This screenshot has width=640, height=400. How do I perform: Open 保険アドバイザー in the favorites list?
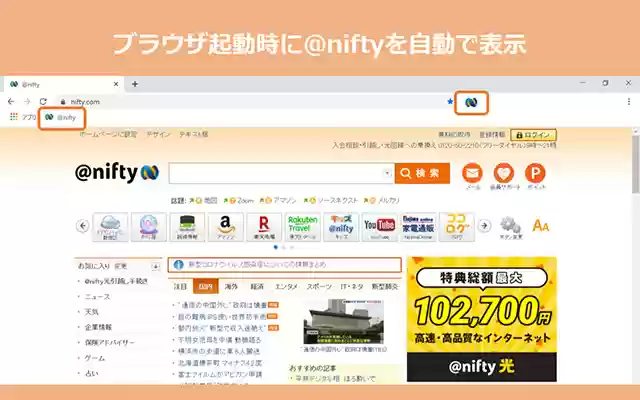click(x=109, y=342)
